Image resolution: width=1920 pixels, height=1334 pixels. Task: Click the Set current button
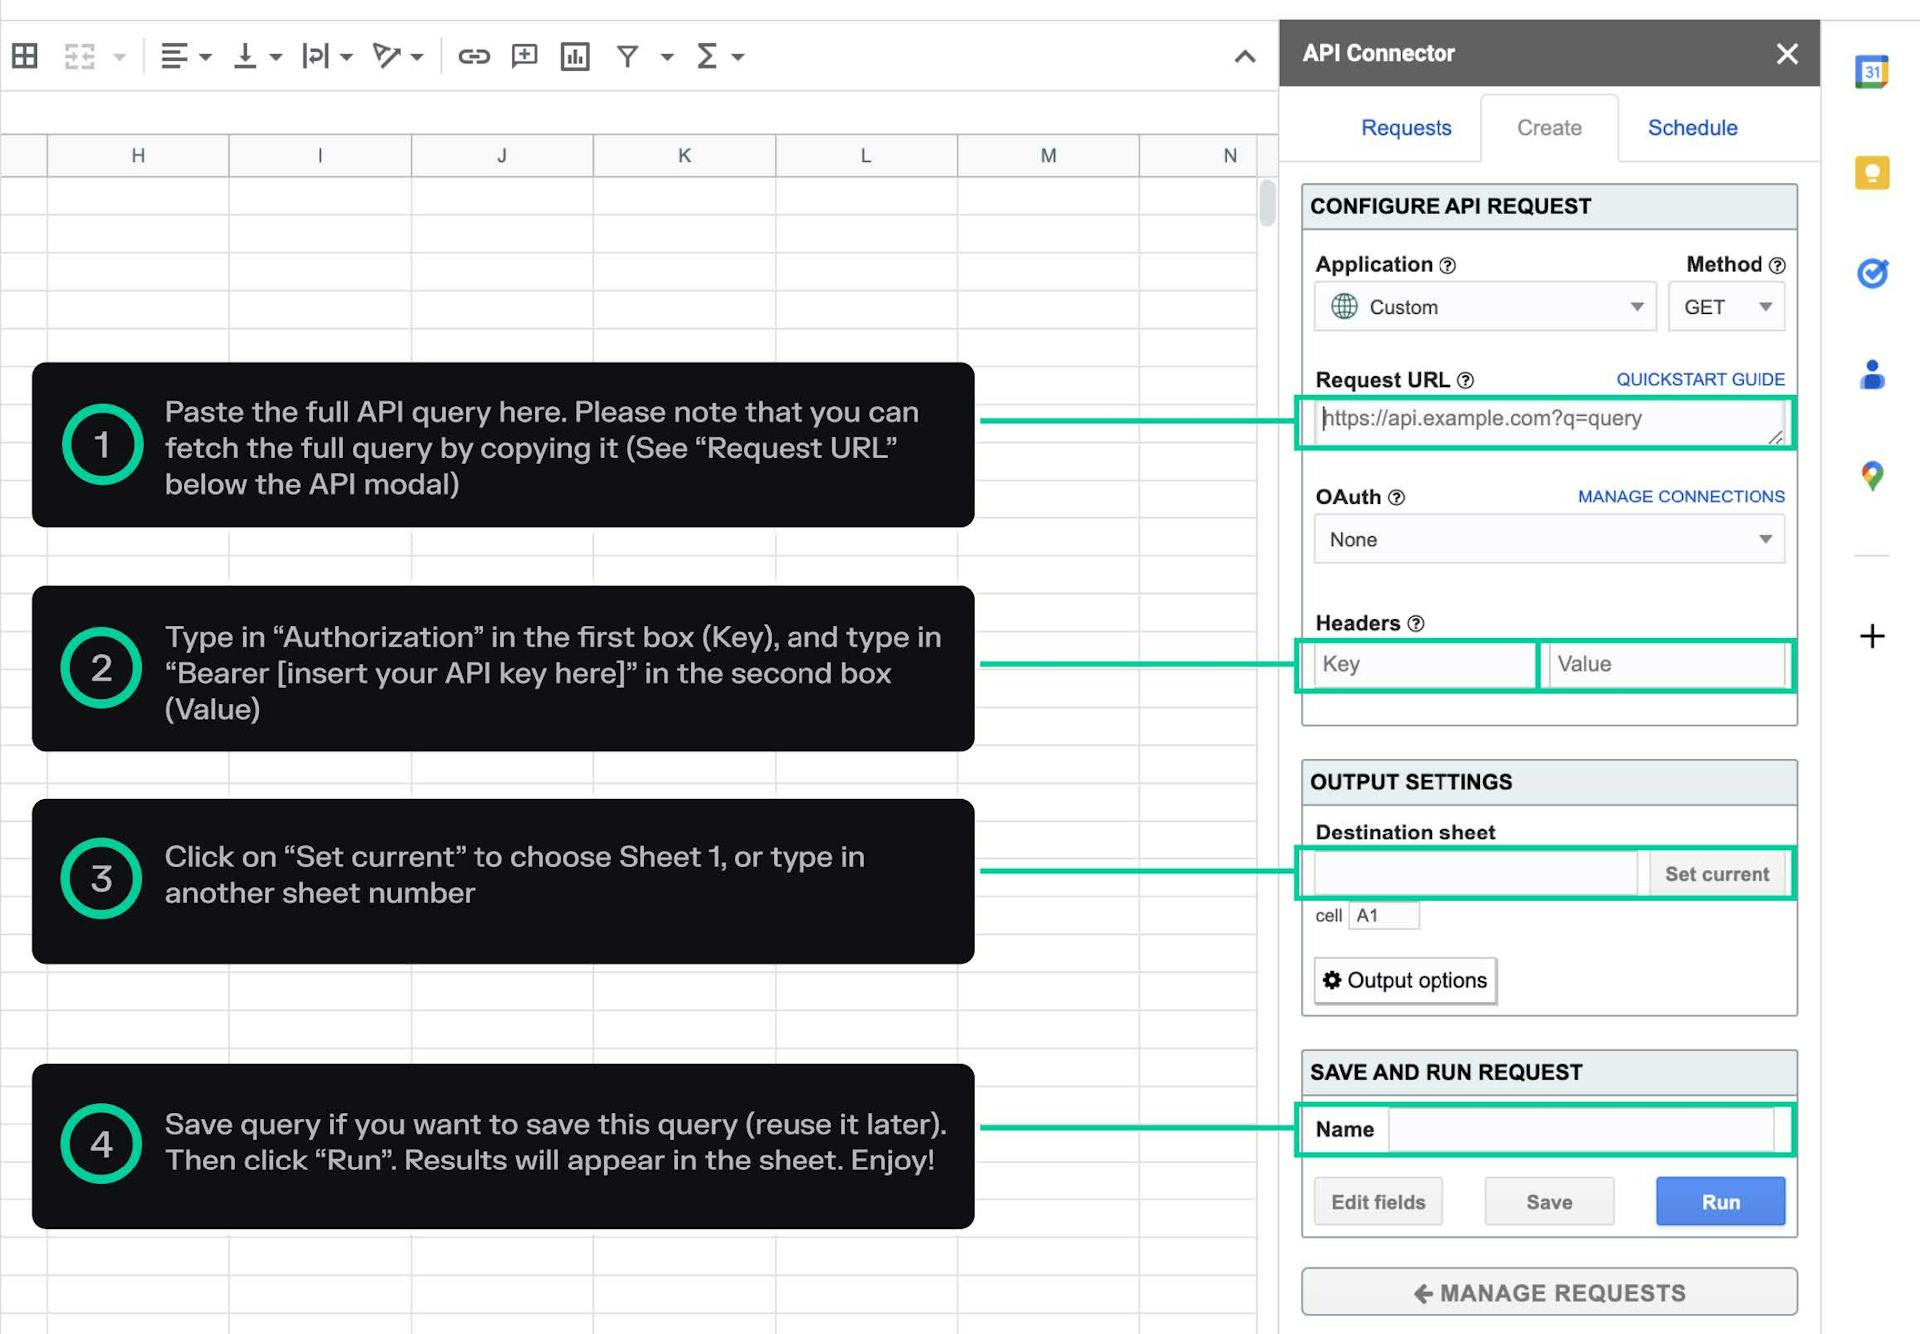click(1716, 873)
